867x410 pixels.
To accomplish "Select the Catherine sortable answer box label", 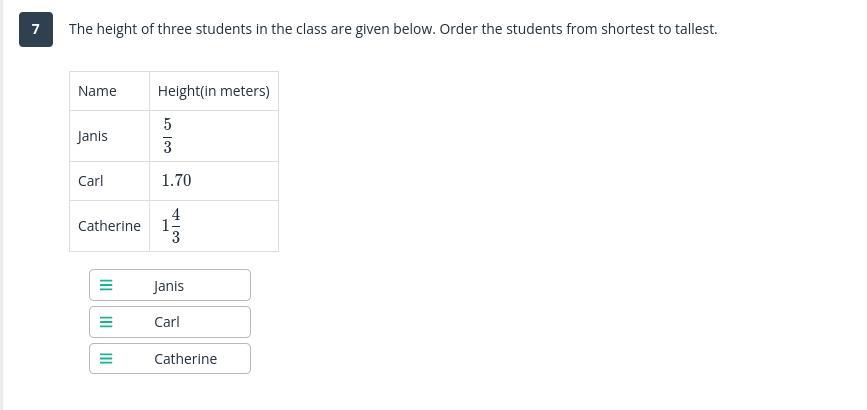I will (x=185, y=359).
